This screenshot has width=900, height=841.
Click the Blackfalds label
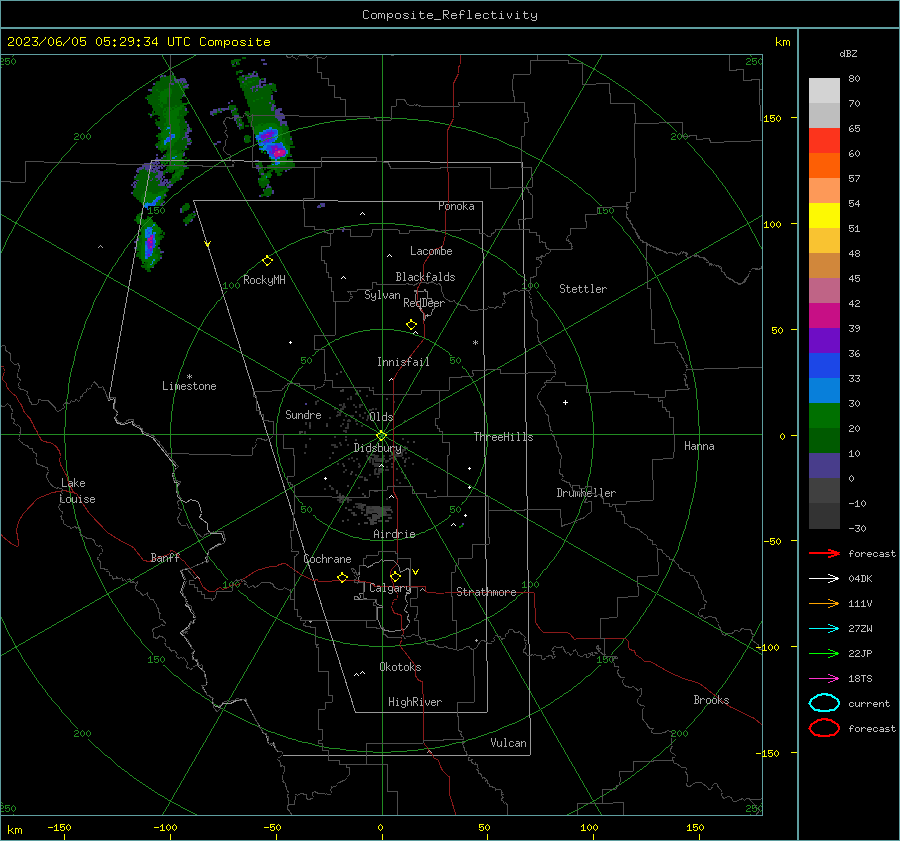tap(425, 277)
